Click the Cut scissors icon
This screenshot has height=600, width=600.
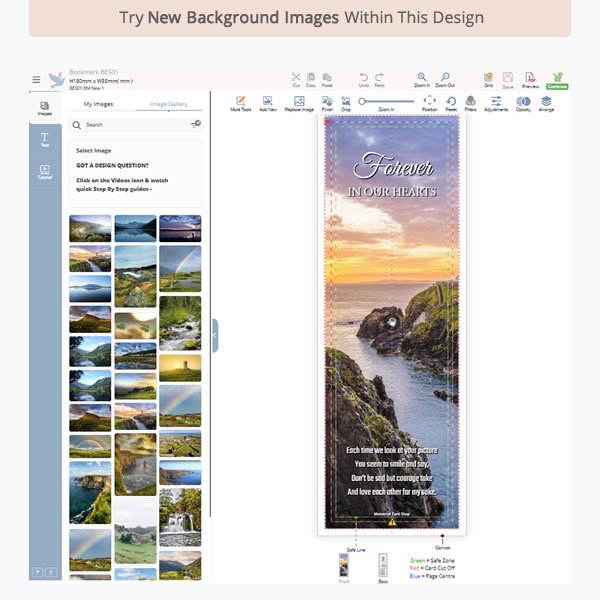click(296, 78)
